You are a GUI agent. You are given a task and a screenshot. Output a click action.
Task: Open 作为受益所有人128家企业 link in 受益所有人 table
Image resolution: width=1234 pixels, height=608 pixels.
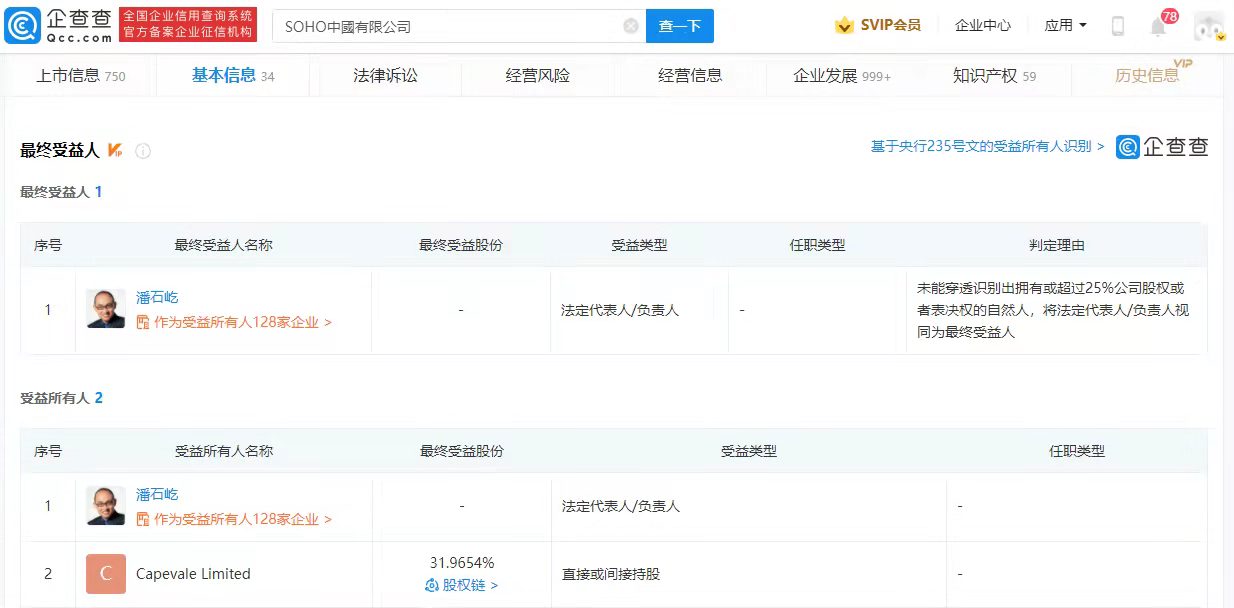click(234, 519)
